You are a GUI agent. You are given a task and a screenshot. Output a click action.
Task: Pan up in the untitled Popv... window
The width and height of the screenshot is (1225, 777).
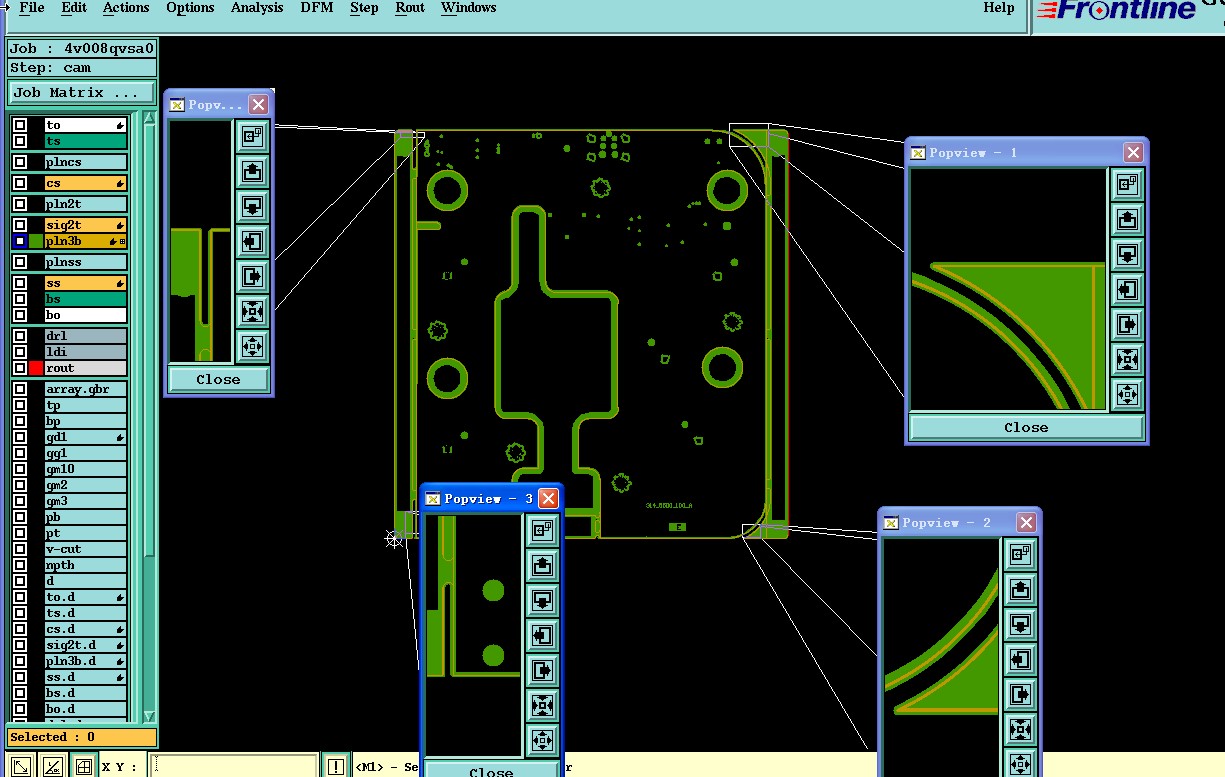(252, 171)
